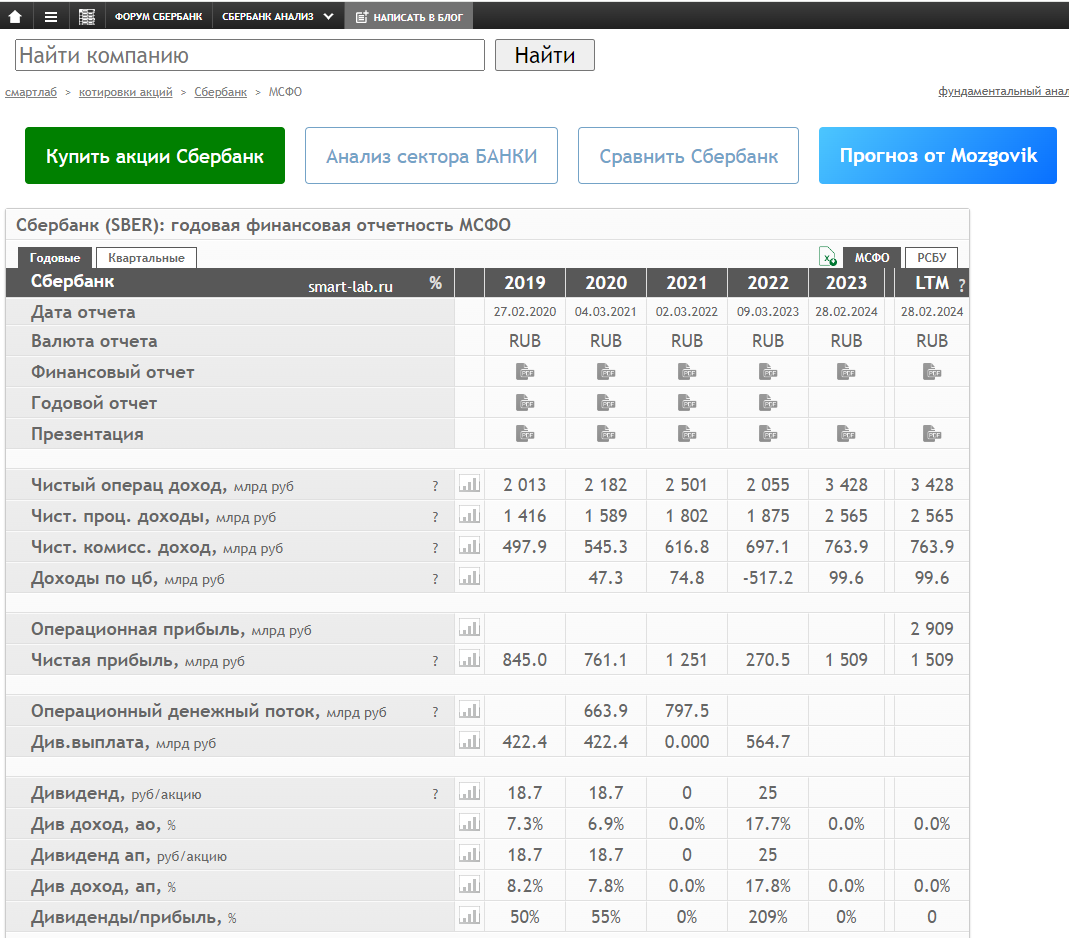Viewport: 1069px width, 938px height.
Task: Open 2021 Годовой отчет PDF icon
Action: (687, 403)
